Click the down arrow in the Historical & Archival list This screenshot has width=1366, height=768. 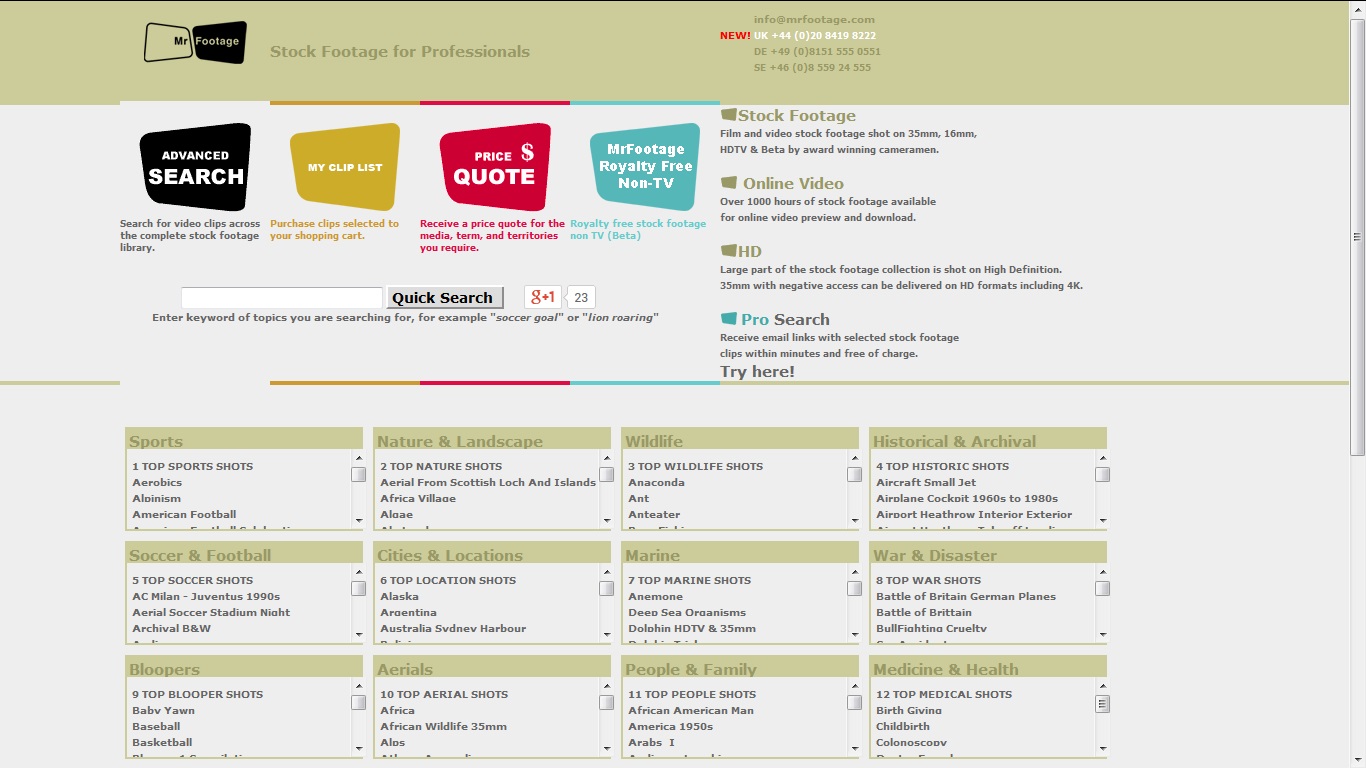[x=1102, y=521]
